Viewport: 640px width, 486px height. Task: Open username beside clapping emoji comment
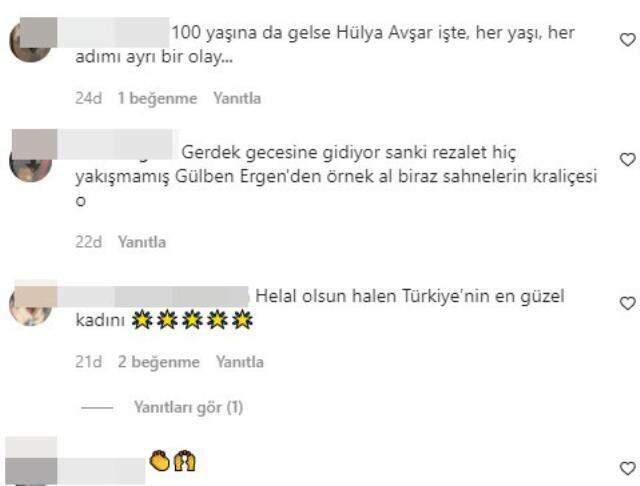click(x=101, y=470)
